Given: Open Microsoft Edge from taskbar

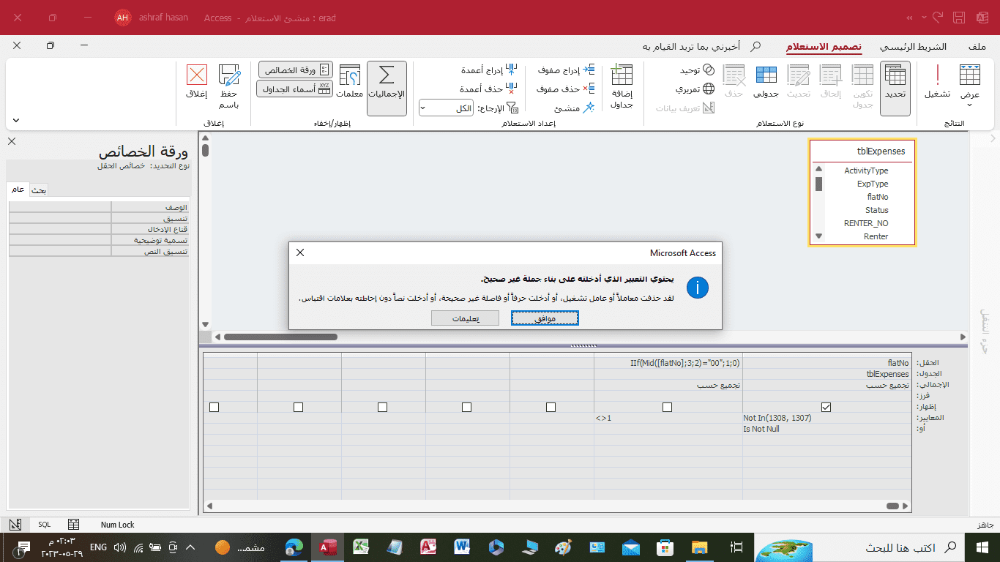Looking at the screenshot, I should [x=294, y=547].
